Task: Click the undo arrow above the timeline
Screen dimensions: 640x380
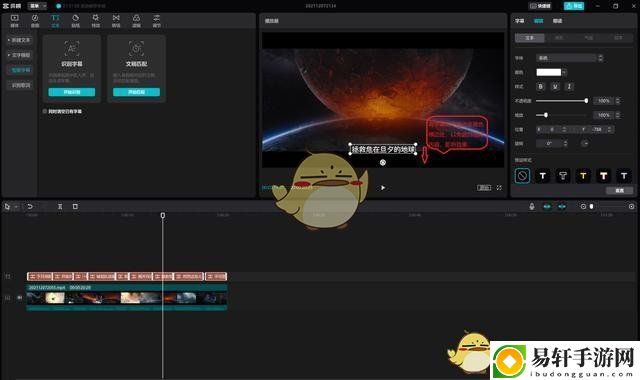Action: pos(30,207)
